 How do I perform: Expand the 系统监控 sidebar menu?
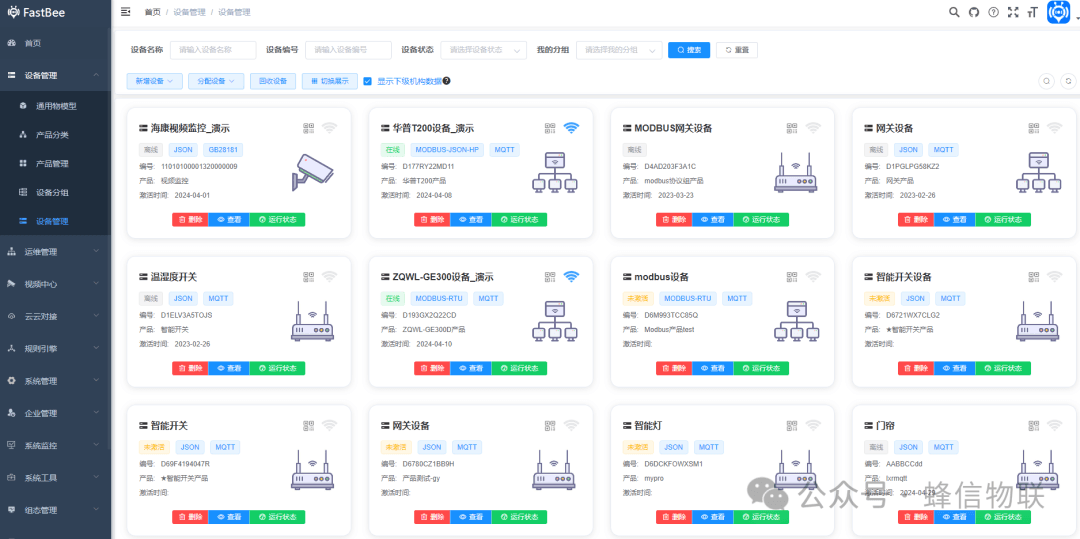click(x=55, y=445)
